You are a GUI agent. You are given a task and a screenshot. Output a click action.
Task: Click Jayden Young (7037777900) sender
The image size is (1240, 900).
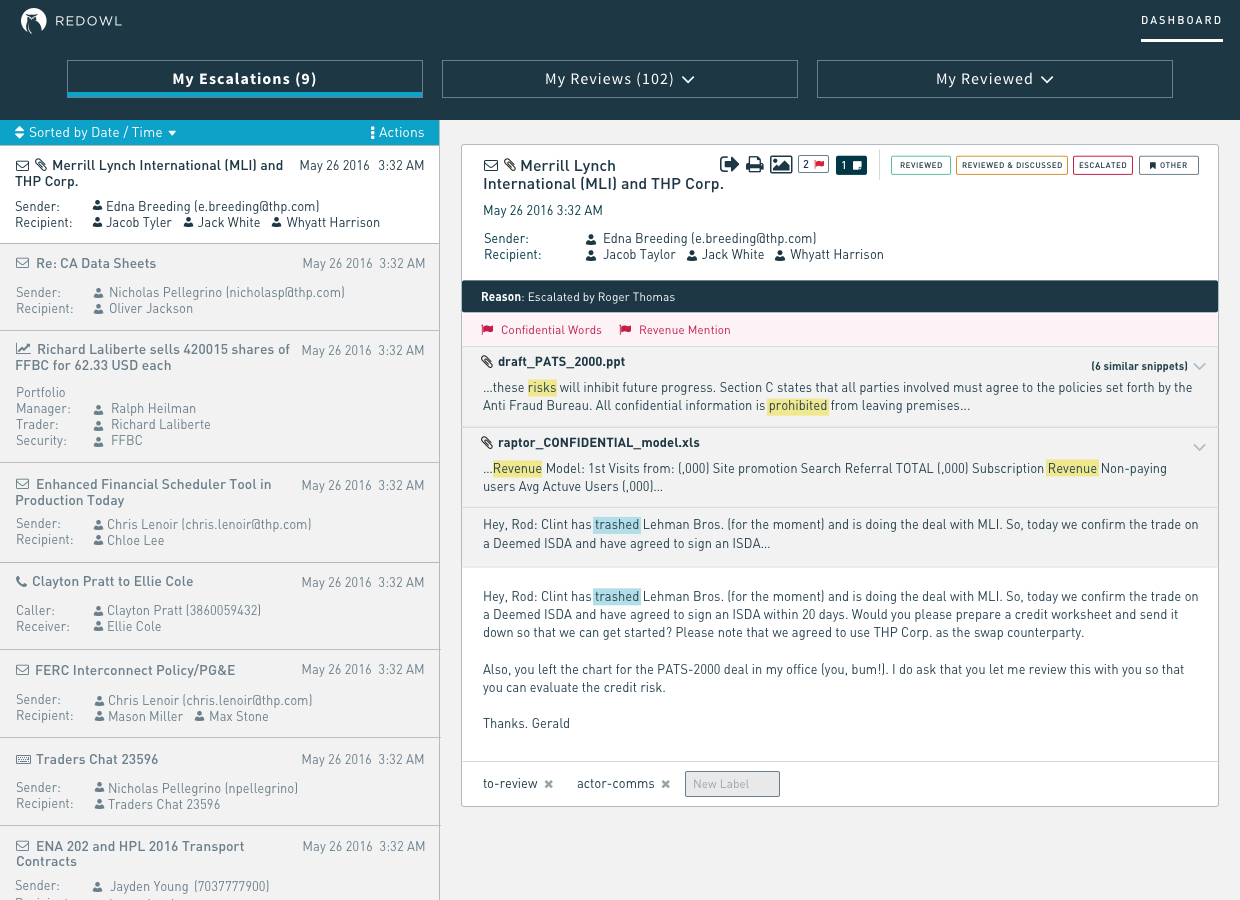[x=189, y=887]
